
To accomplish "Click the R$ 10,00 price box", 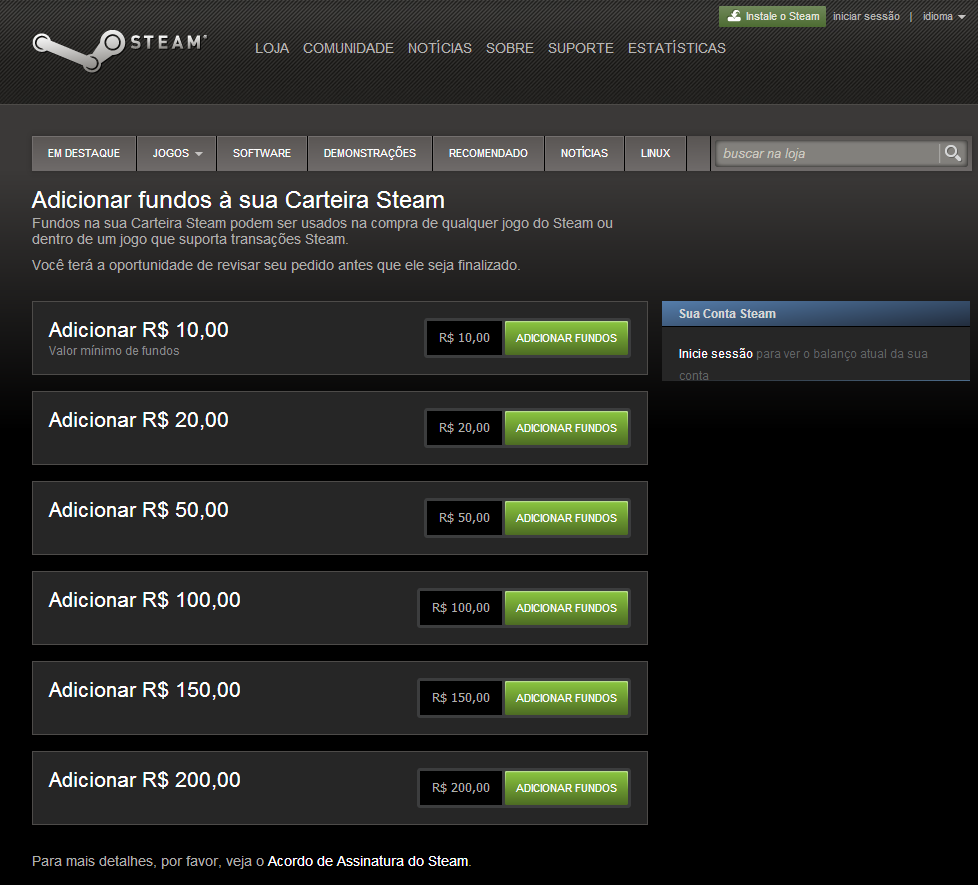I will coord(464,338).
